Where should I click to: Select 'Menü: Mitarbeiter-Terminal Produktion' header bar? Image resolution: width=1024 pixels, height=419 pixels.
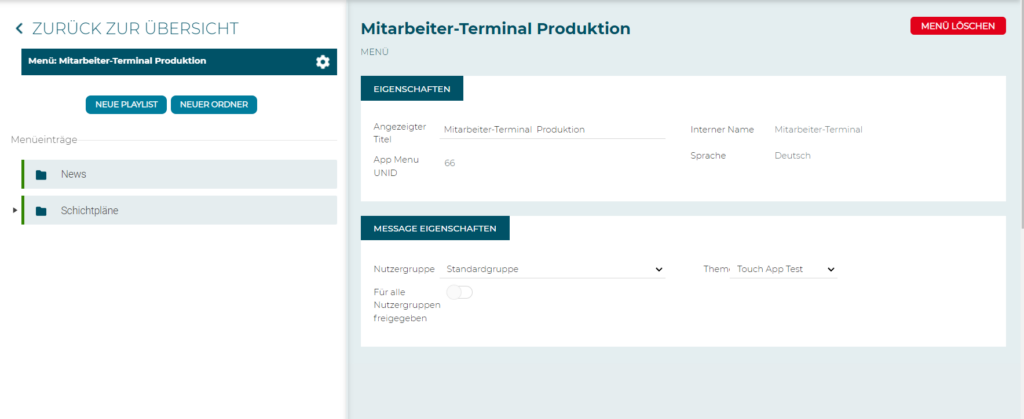pyautogui.click(x=179, y=61)
